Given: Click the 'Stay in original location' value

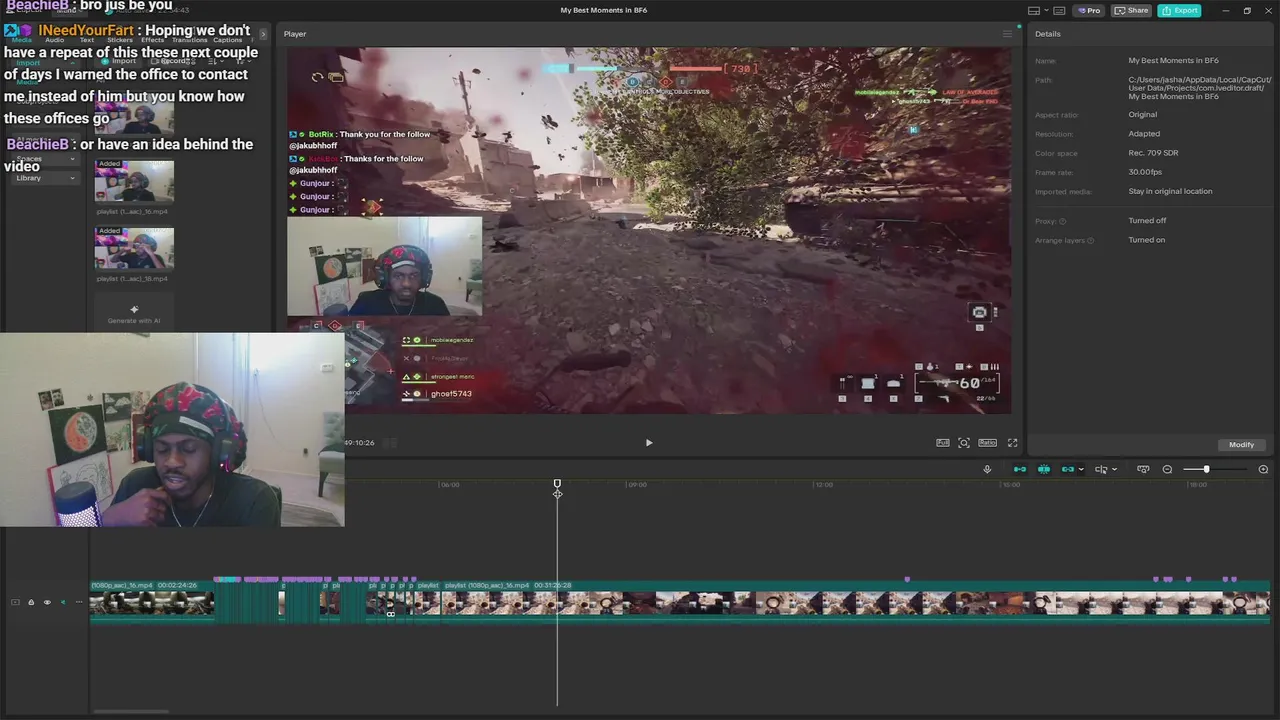Looking at the screenshot, I should (x=1170, y=191).
